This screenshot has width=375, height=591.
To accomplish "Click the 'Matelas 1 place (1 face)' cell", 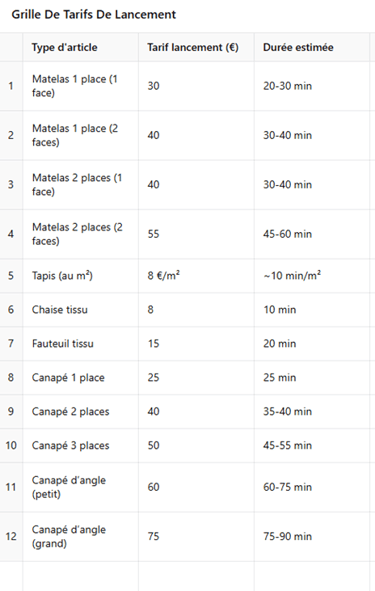I will tap(80, 86).
